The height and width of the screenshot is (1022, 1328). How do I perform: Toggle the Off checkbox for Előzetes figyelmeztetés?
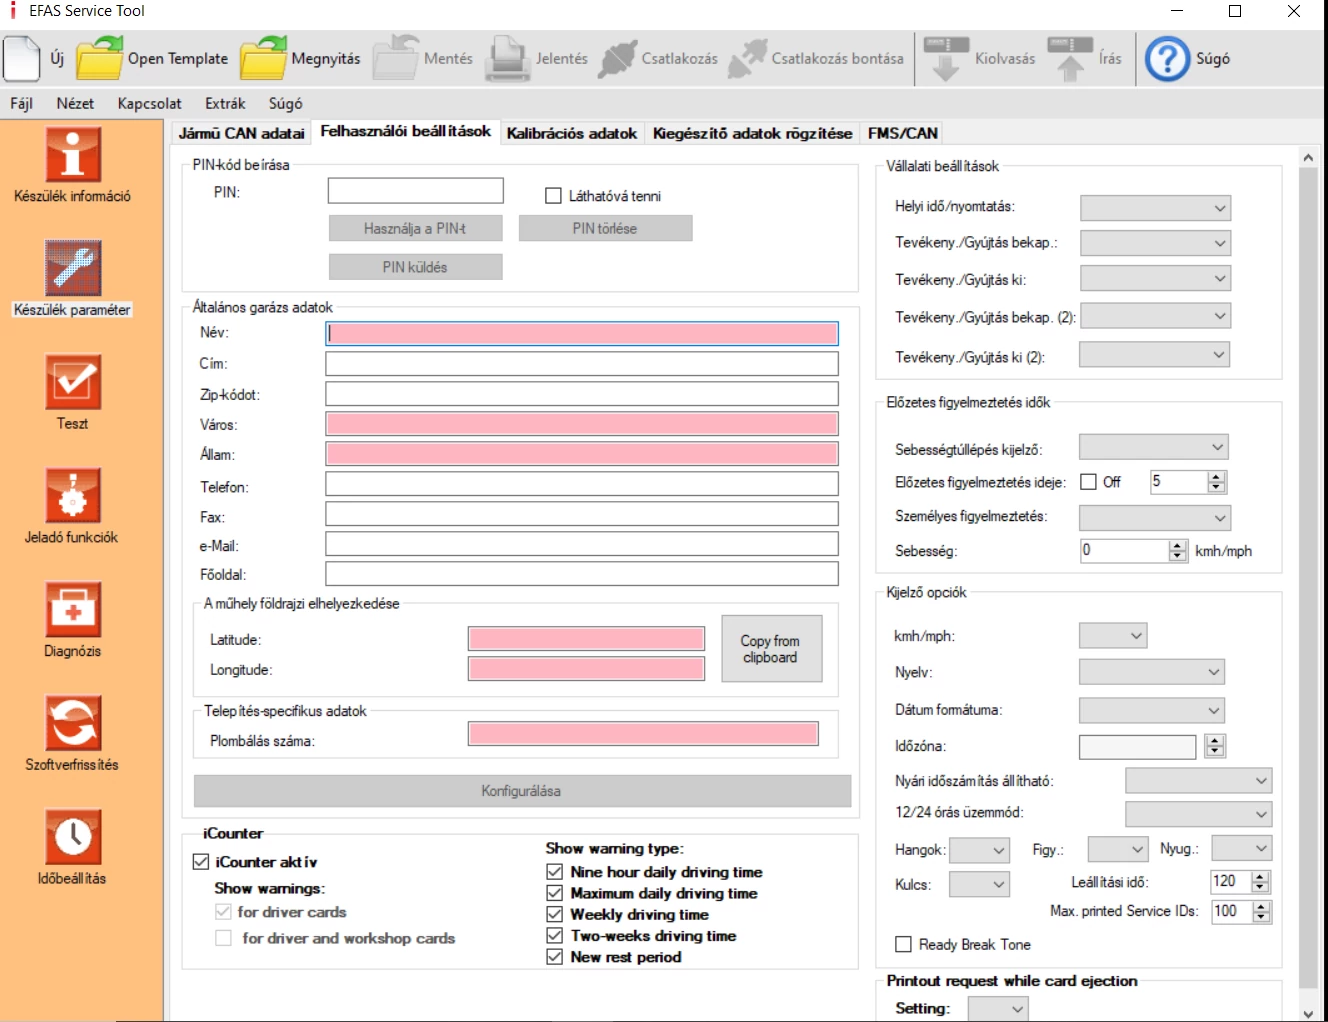1088,482
